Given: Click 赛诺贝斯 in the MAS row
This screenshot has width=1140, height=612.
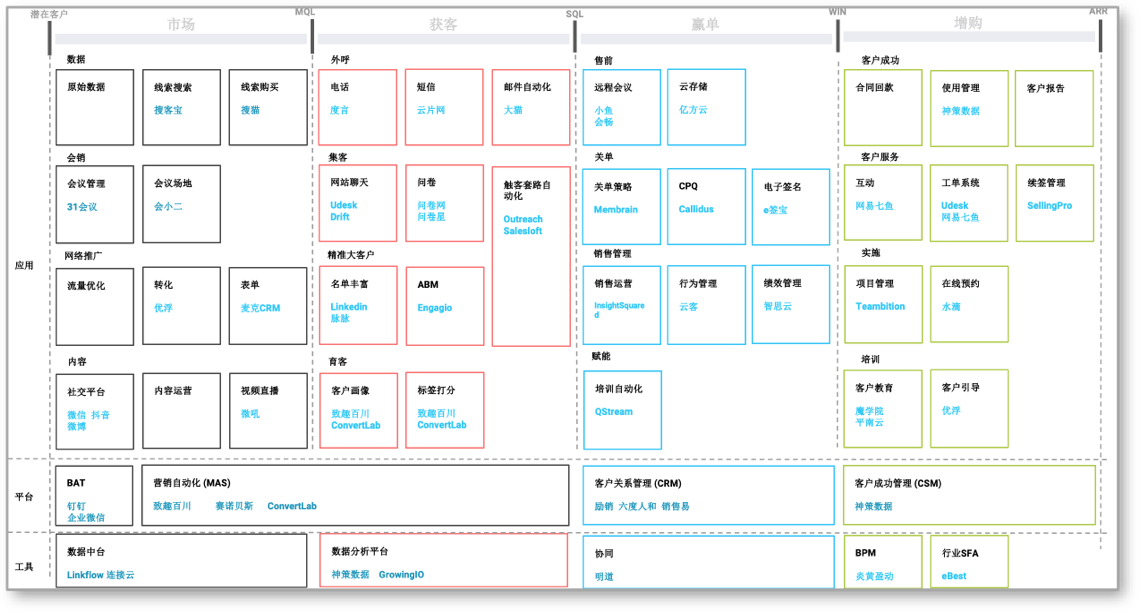Looking at the screenshot, I should (x=234, y=507).
